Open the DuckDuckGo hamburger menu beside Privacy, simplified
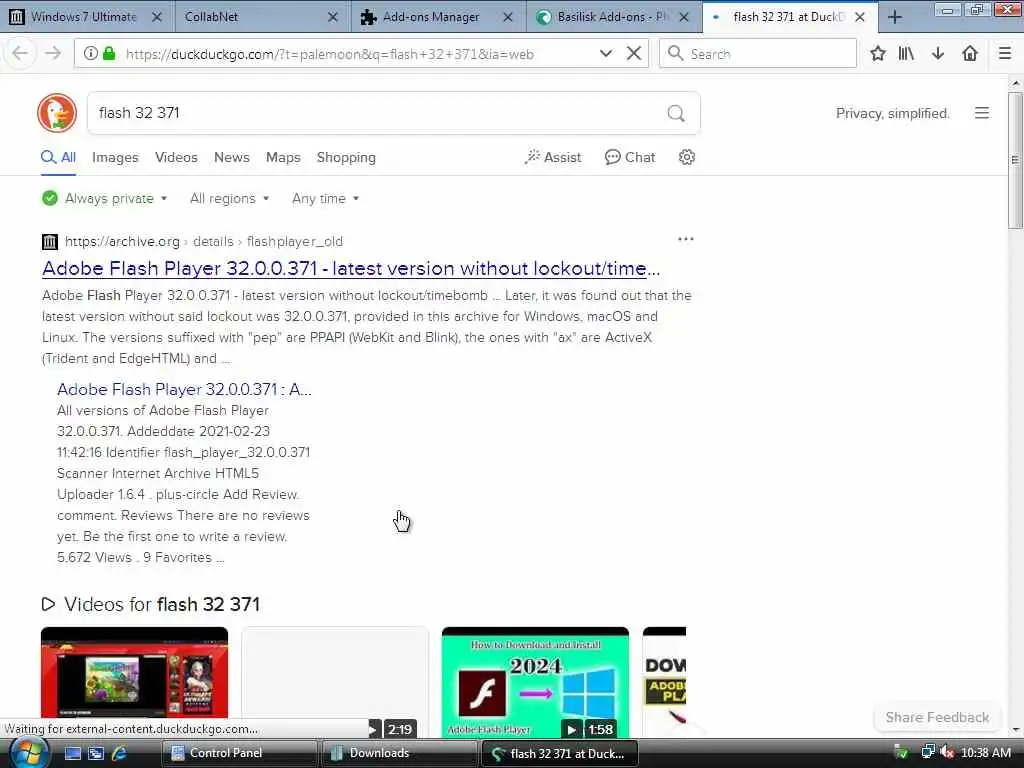Viewport: 1024px width, 768px height. [982, 113]
